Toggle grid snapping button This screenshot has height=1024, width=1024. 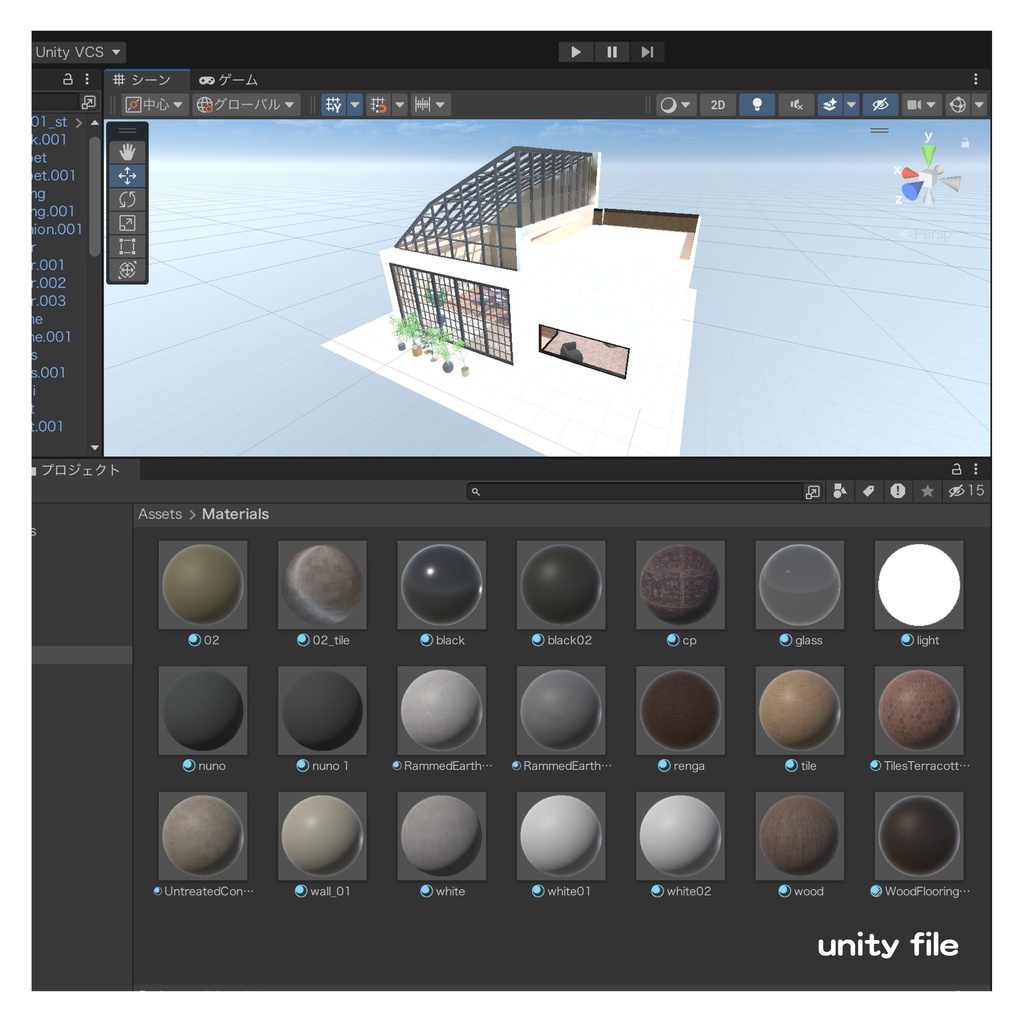click(378, 104)
